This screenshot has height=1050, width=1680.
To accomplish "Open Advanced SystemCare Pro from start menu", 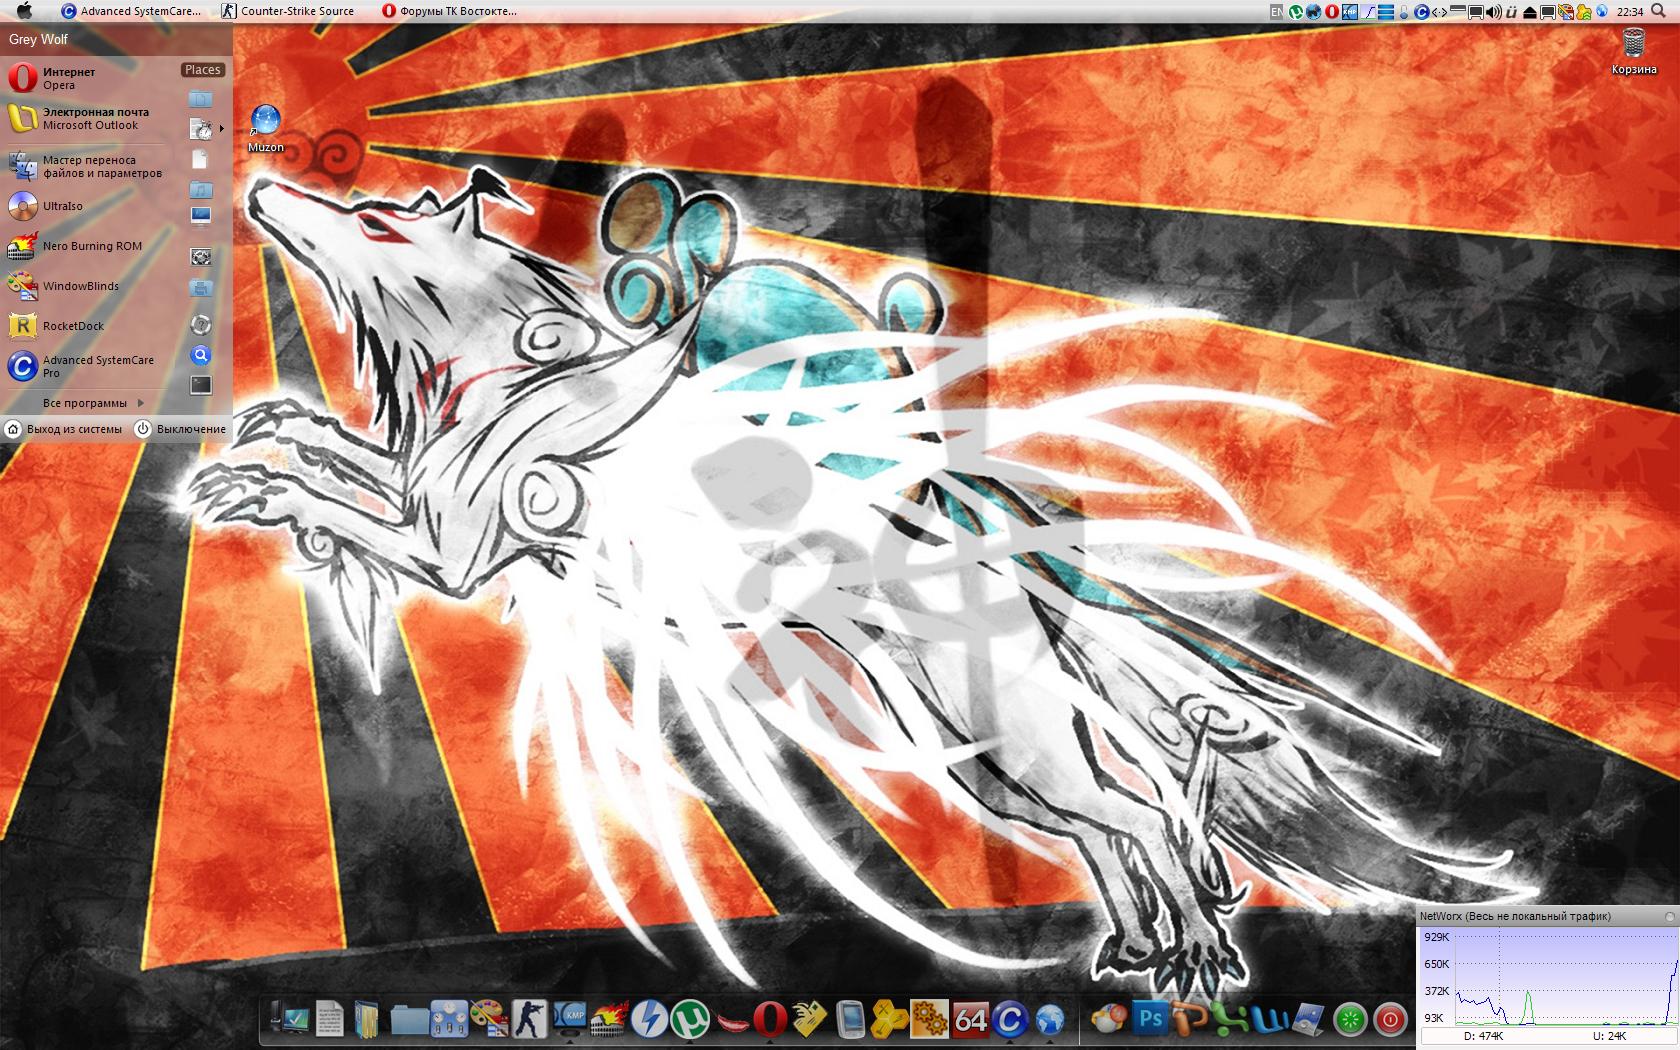I will coord(80,366).
